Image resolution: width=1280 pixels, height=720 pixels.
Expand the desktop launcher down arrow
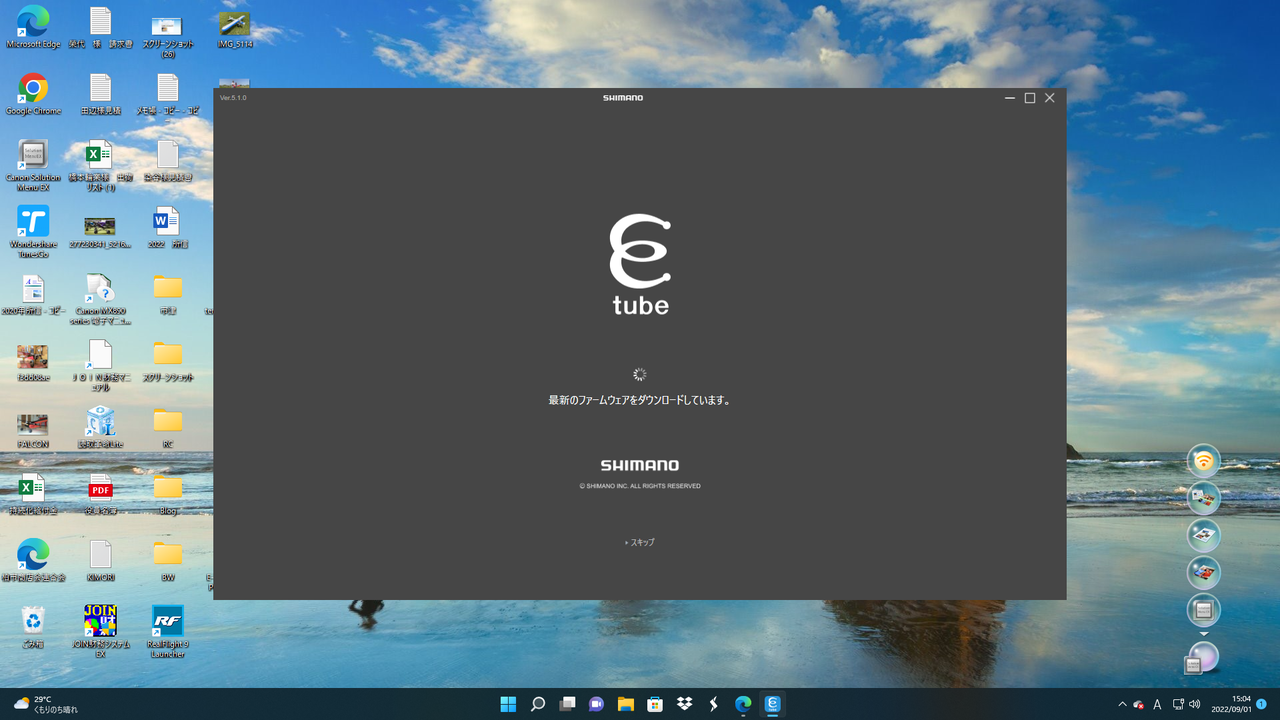coord(1204,633)
